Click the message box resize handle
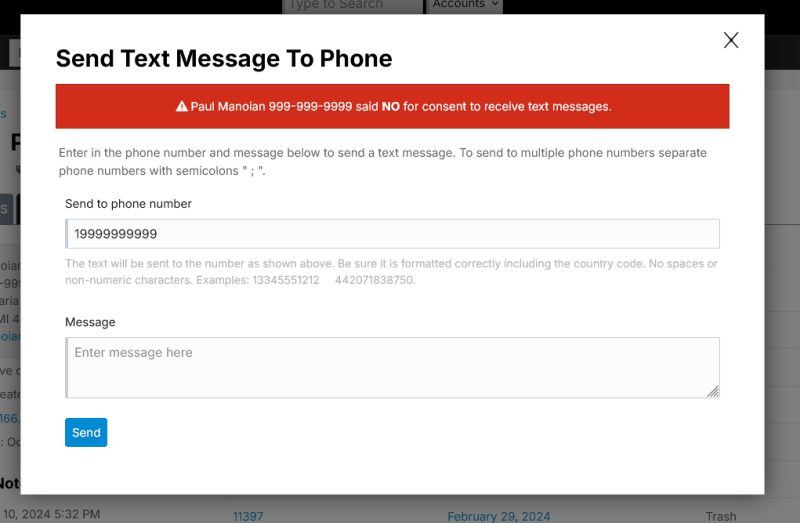The height and width of the screenshot is (523, 800). [x=713, y=391]
